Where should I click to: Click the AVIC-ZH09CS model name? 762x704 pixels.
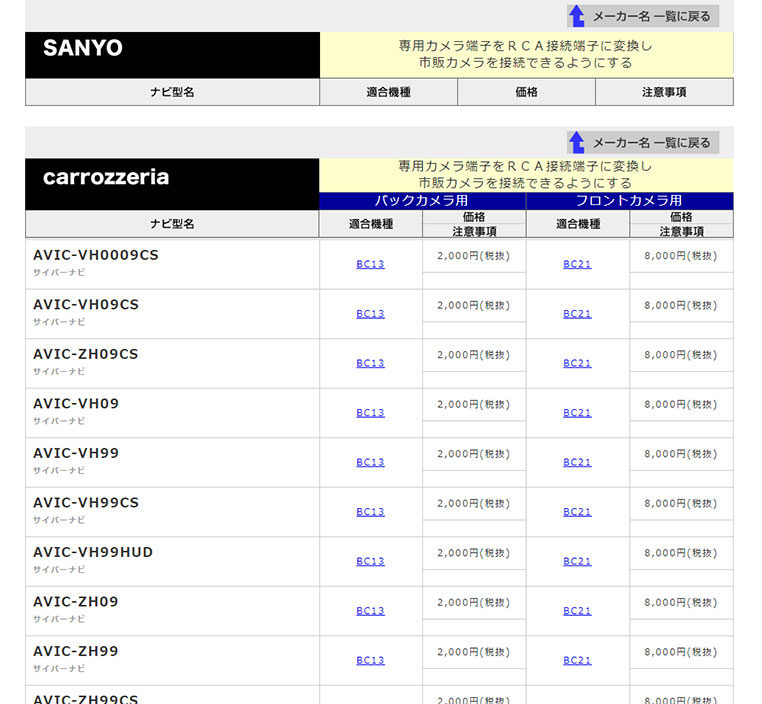86,355
